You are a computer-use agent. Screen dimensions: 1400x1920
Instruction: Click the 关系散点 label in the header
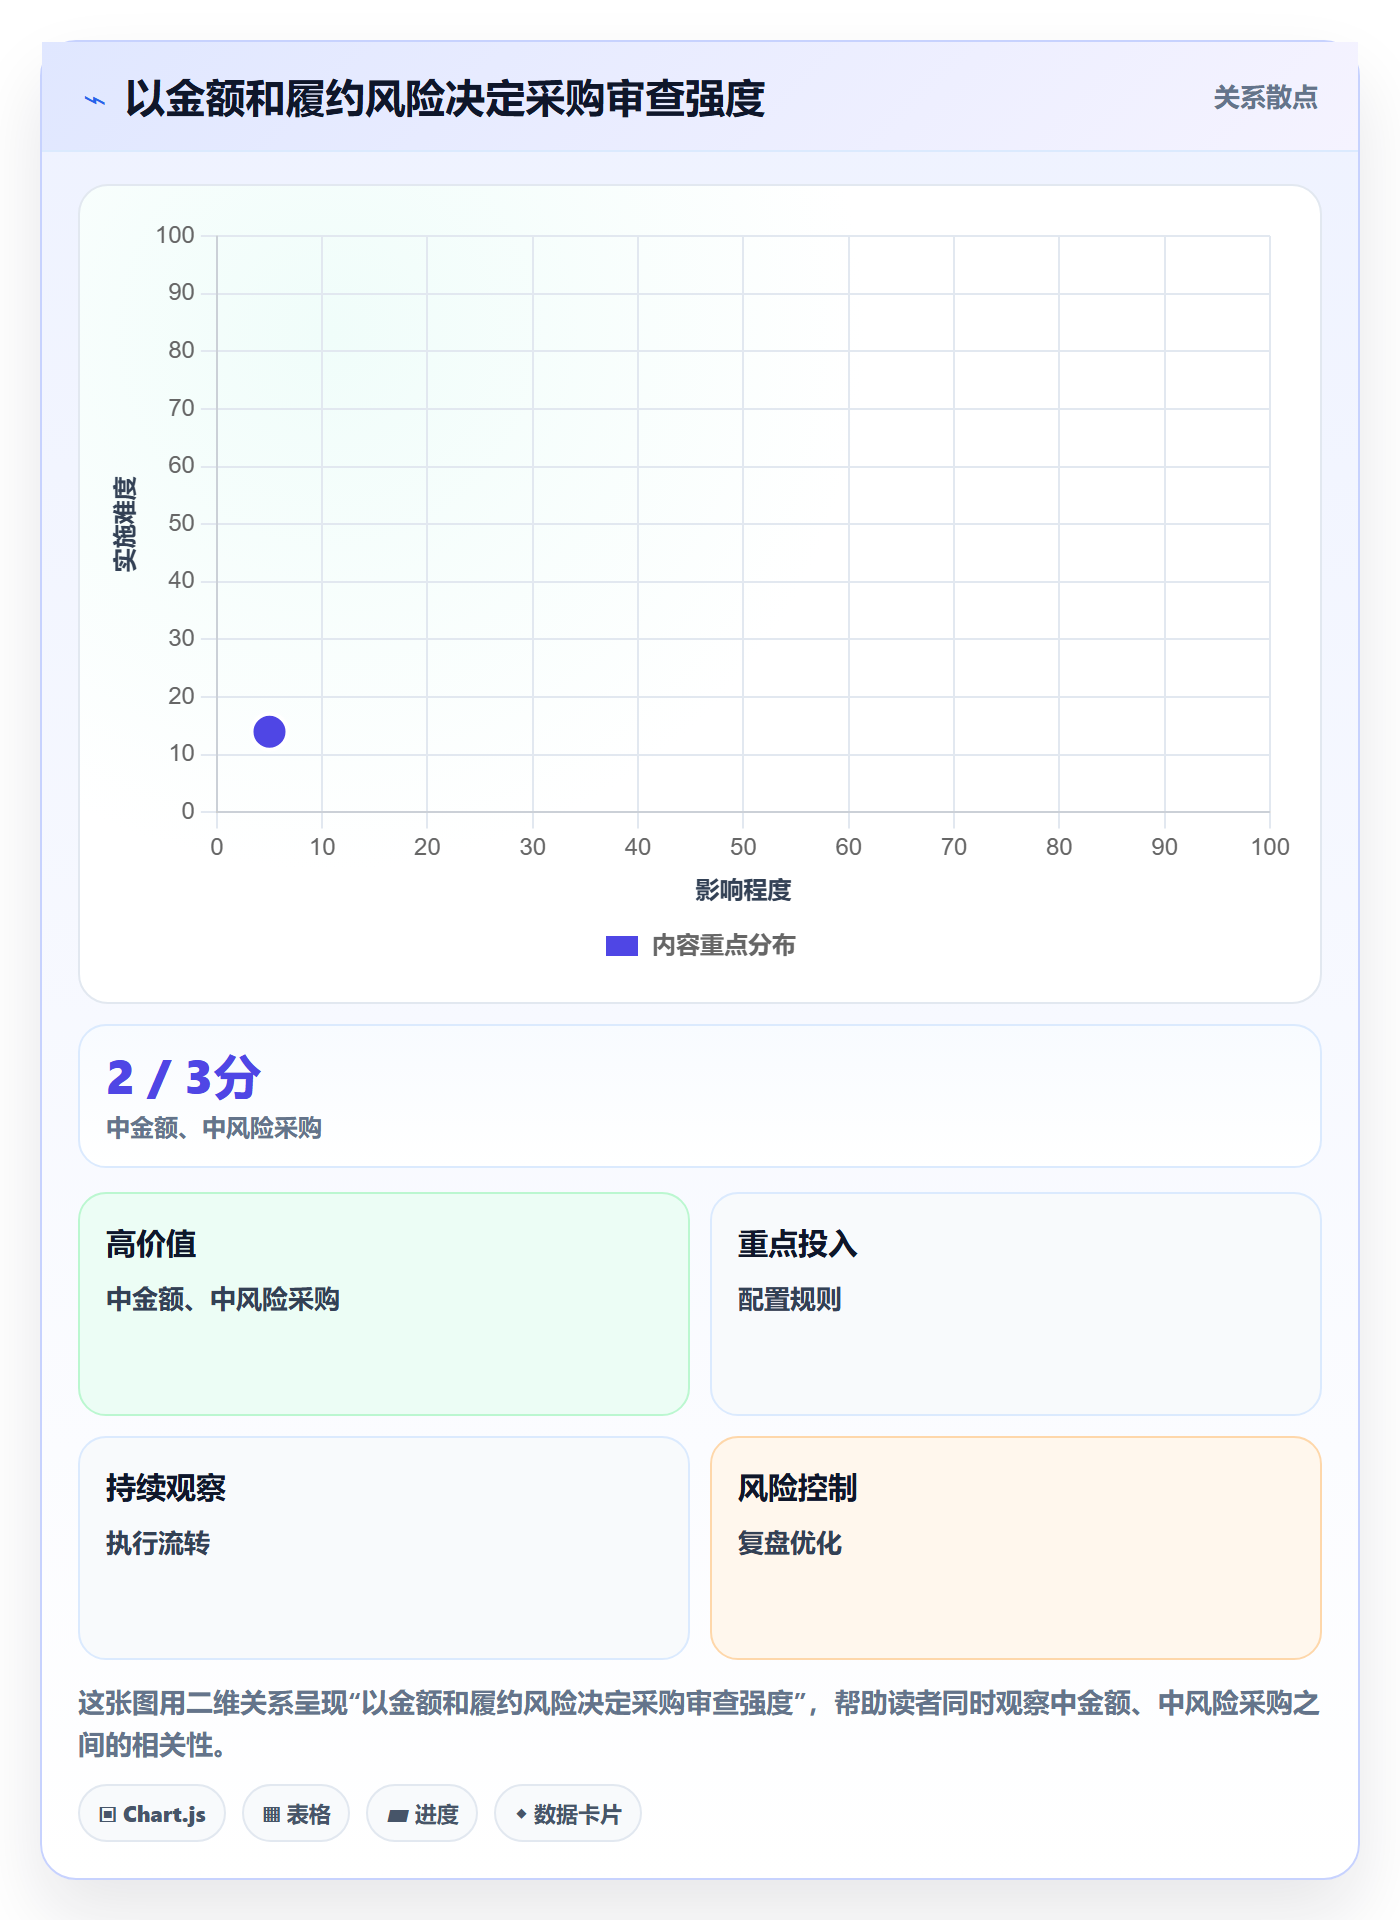click(x=1265, y=98)
